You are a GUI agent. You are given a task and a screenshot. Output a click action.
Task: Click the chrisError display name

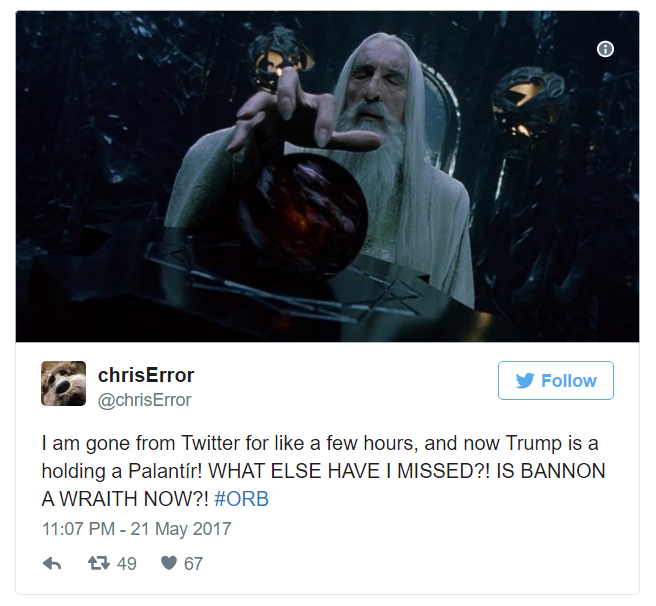146,375
